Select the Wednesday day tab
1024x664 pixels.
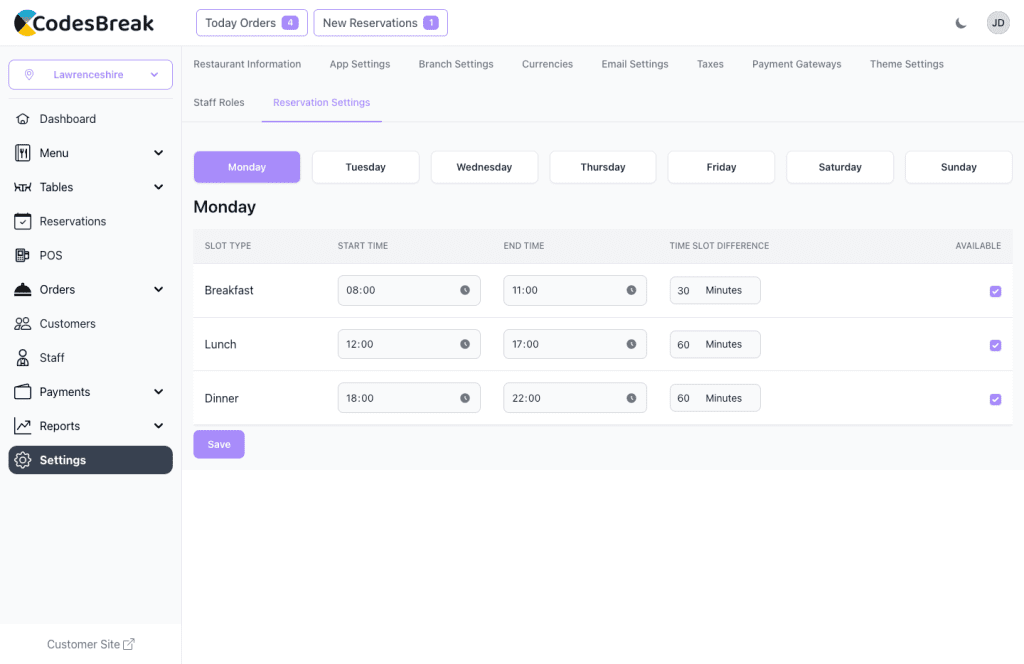[x=484, y=167]
